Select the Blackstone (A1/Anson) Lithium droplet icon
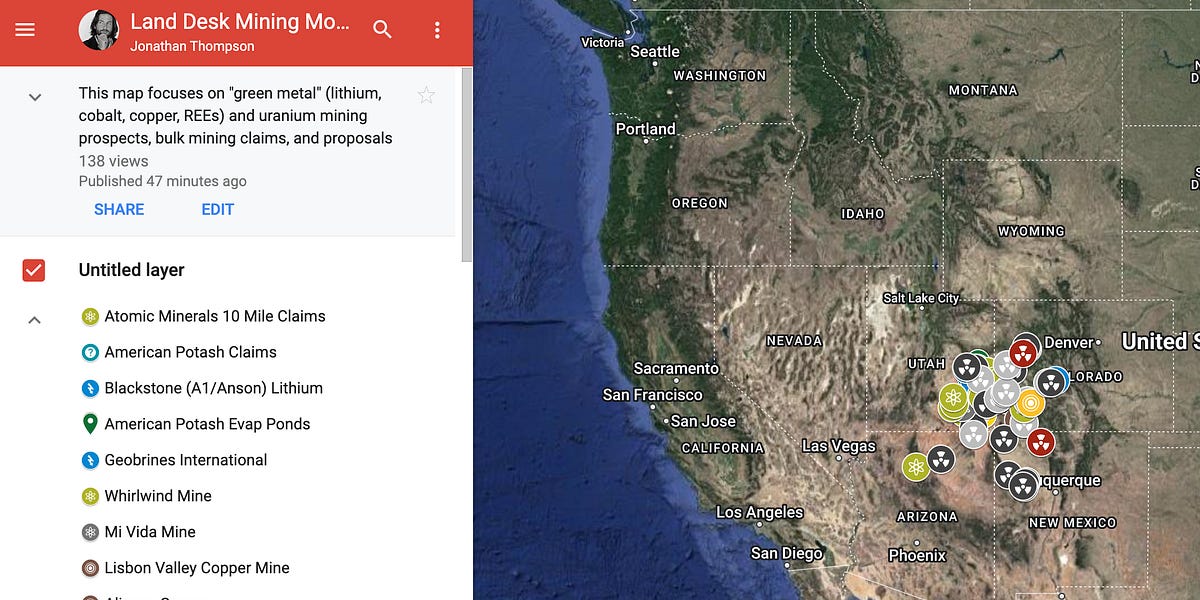 pyautogui.click(x=88, y=388)
